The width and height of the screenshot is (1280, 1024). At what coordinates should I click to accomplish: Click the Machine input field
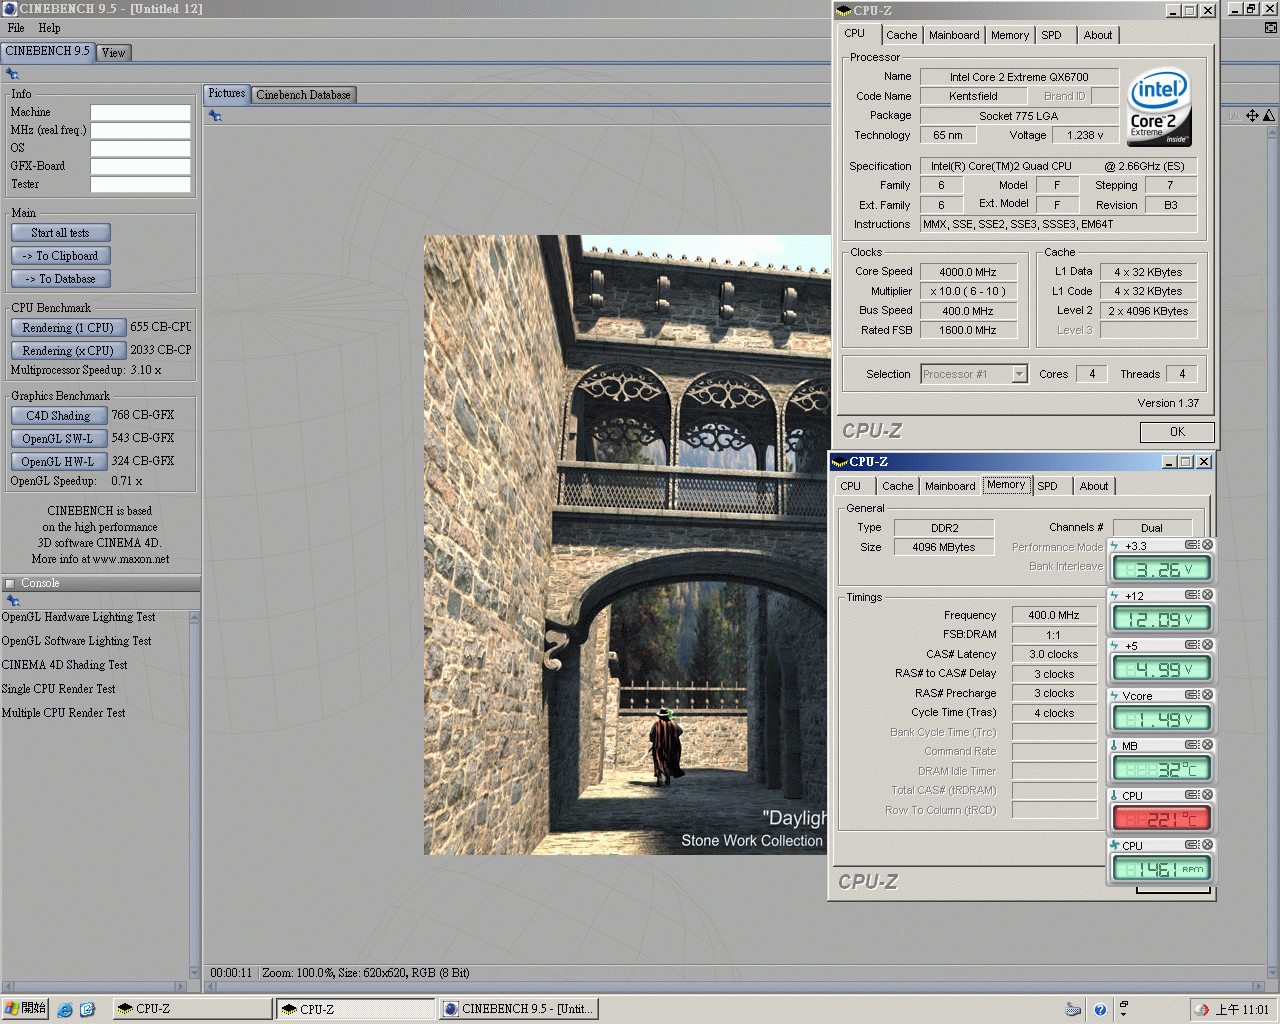(141, 112)
